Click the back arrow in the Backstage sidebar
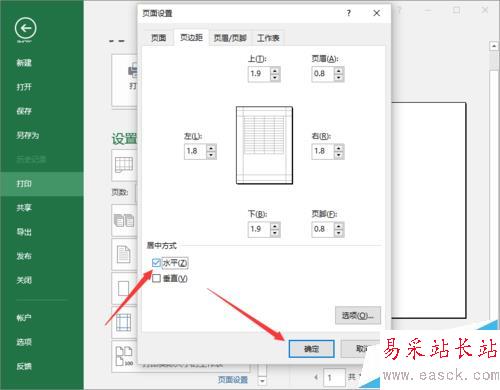Screen dimensions: 500x390 pyautogui.click(x=26, y=29)
